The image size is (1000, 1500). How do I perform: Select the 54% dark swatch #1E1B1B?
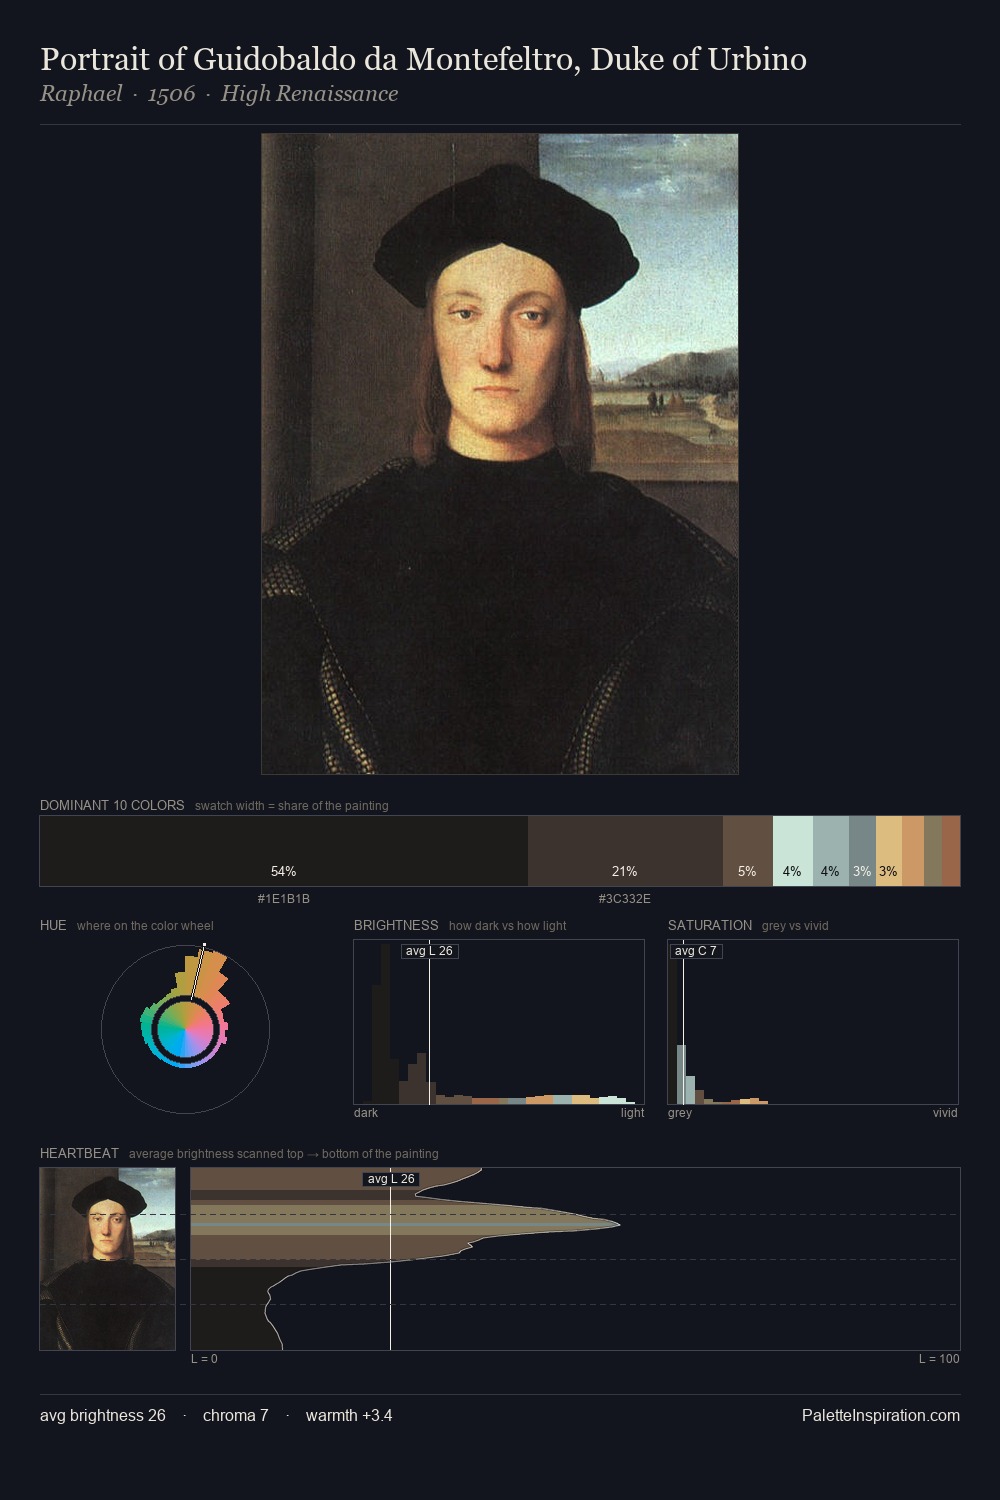(284, 851)
